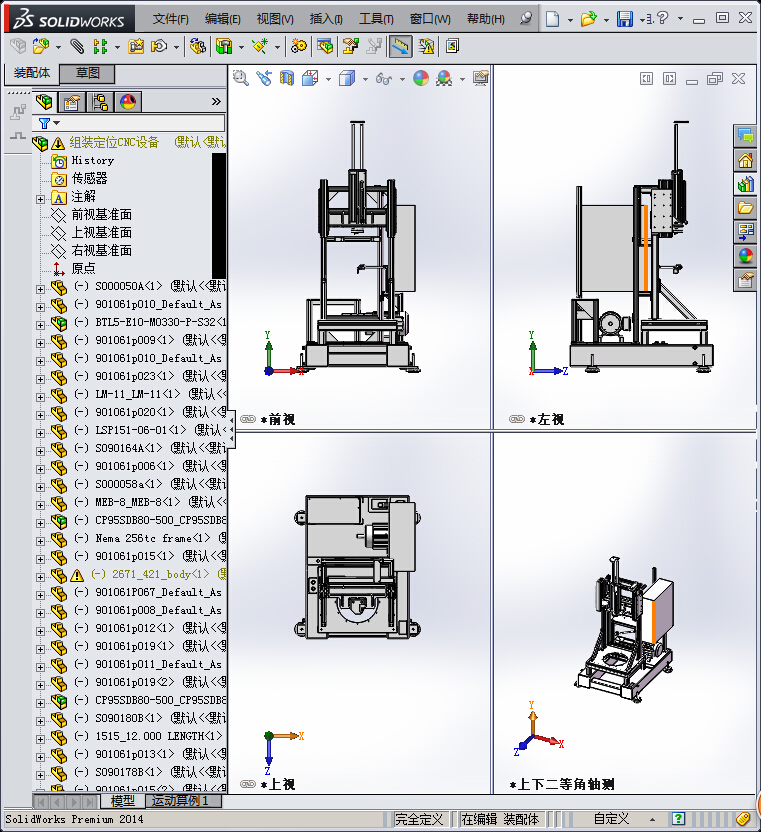
Task: Open the Appearances task pane color ball
Action: click(745, 256)
